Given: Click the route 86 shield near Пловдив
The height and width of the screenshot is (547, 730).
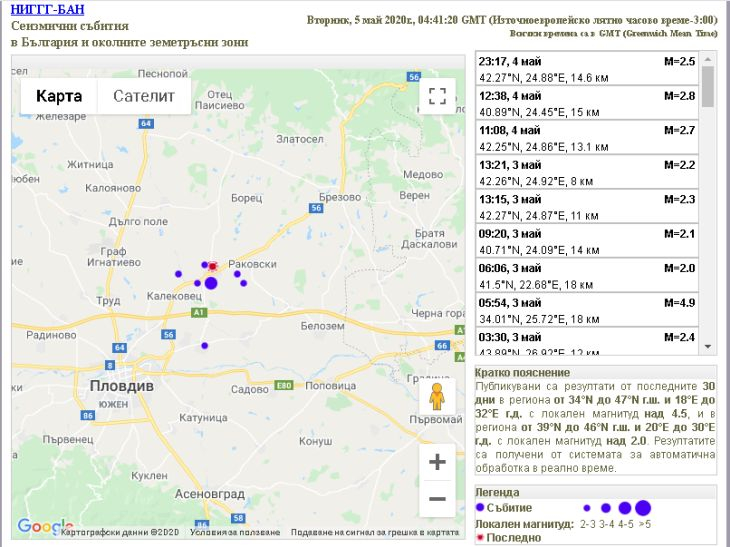Looking at the screenshot, I should 88,415.
